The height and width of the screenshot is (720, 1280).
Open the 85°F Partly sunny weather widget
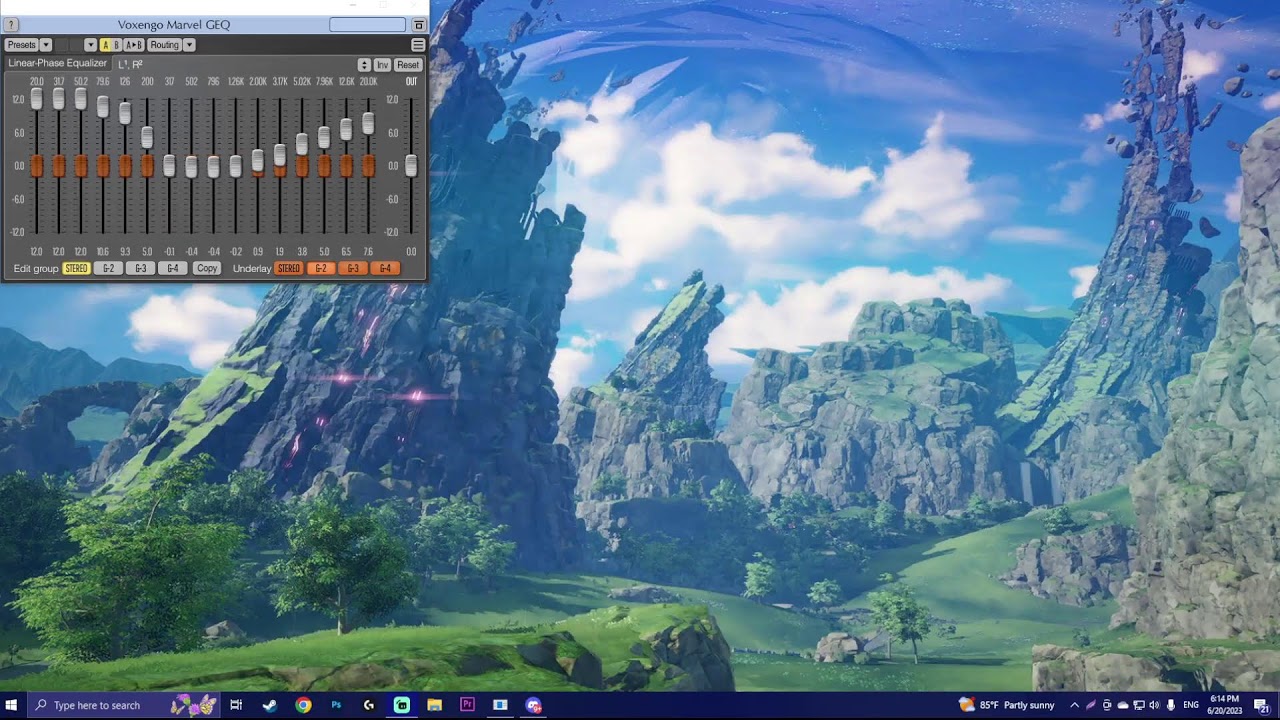click(1007, 705)
